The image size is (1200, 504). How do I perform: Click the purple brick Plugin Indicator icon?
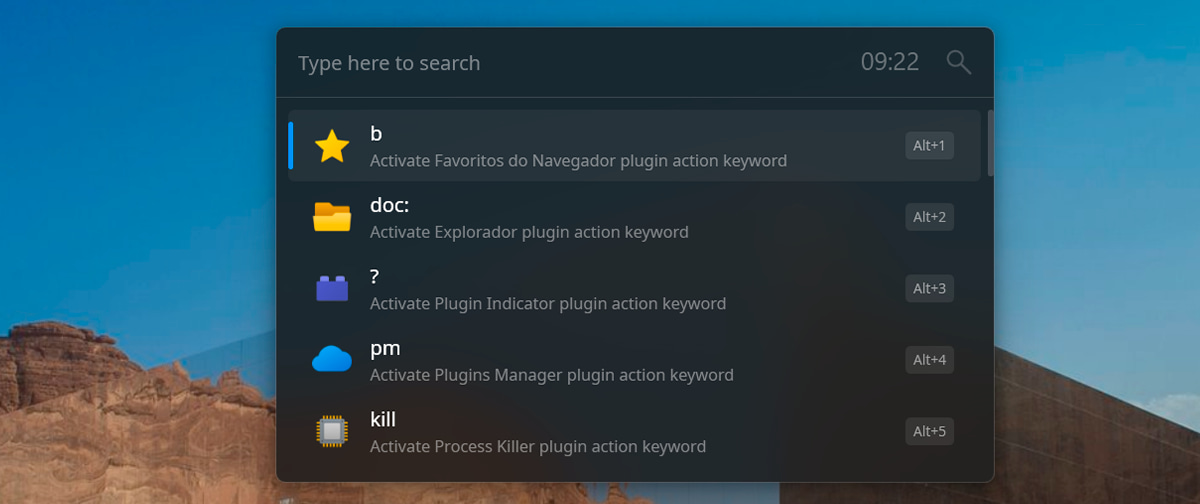[332, 289]
